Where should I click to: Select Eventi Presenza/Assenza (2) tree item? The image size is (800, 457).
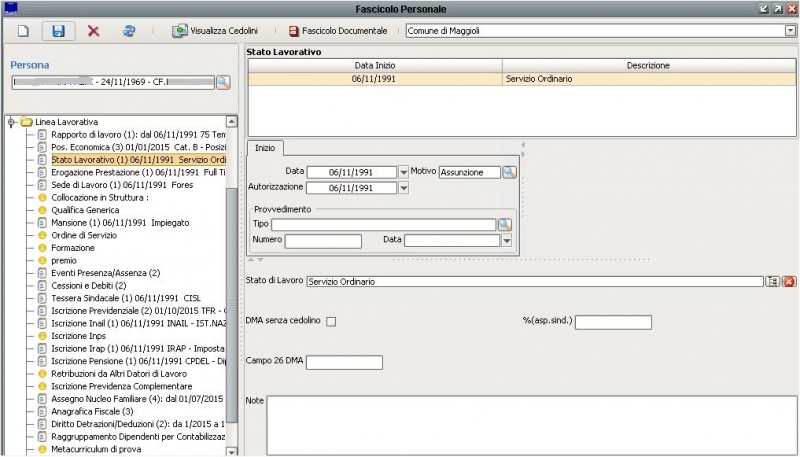(x=105, y=273)
